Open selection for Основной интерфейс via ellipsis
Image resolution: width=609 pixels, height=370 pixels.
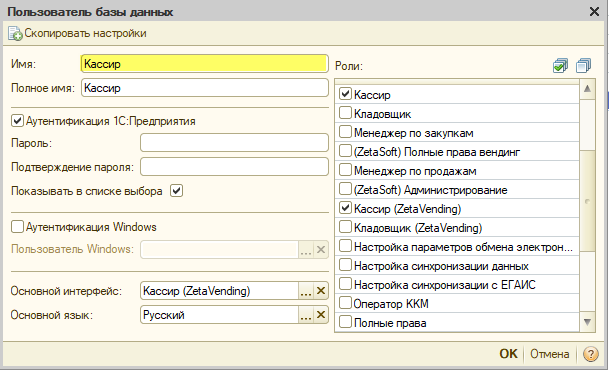(306, 291)
